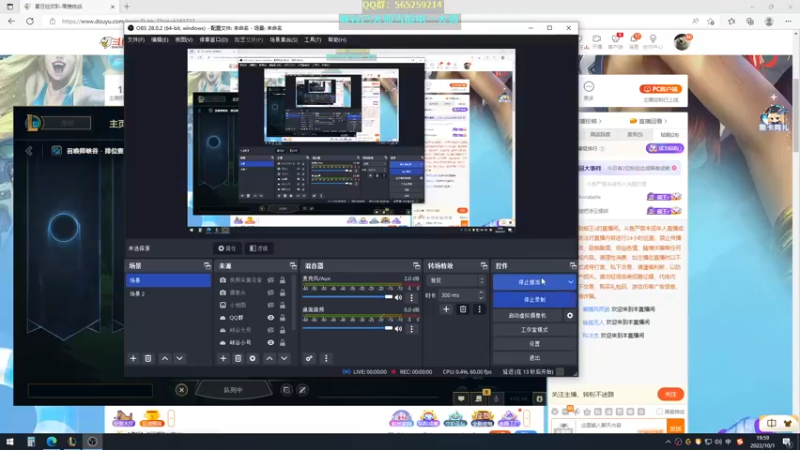Viewport: 800px width, 450px height.
Task: Toggle lock on QQ群 source
Action: [283, 317]
